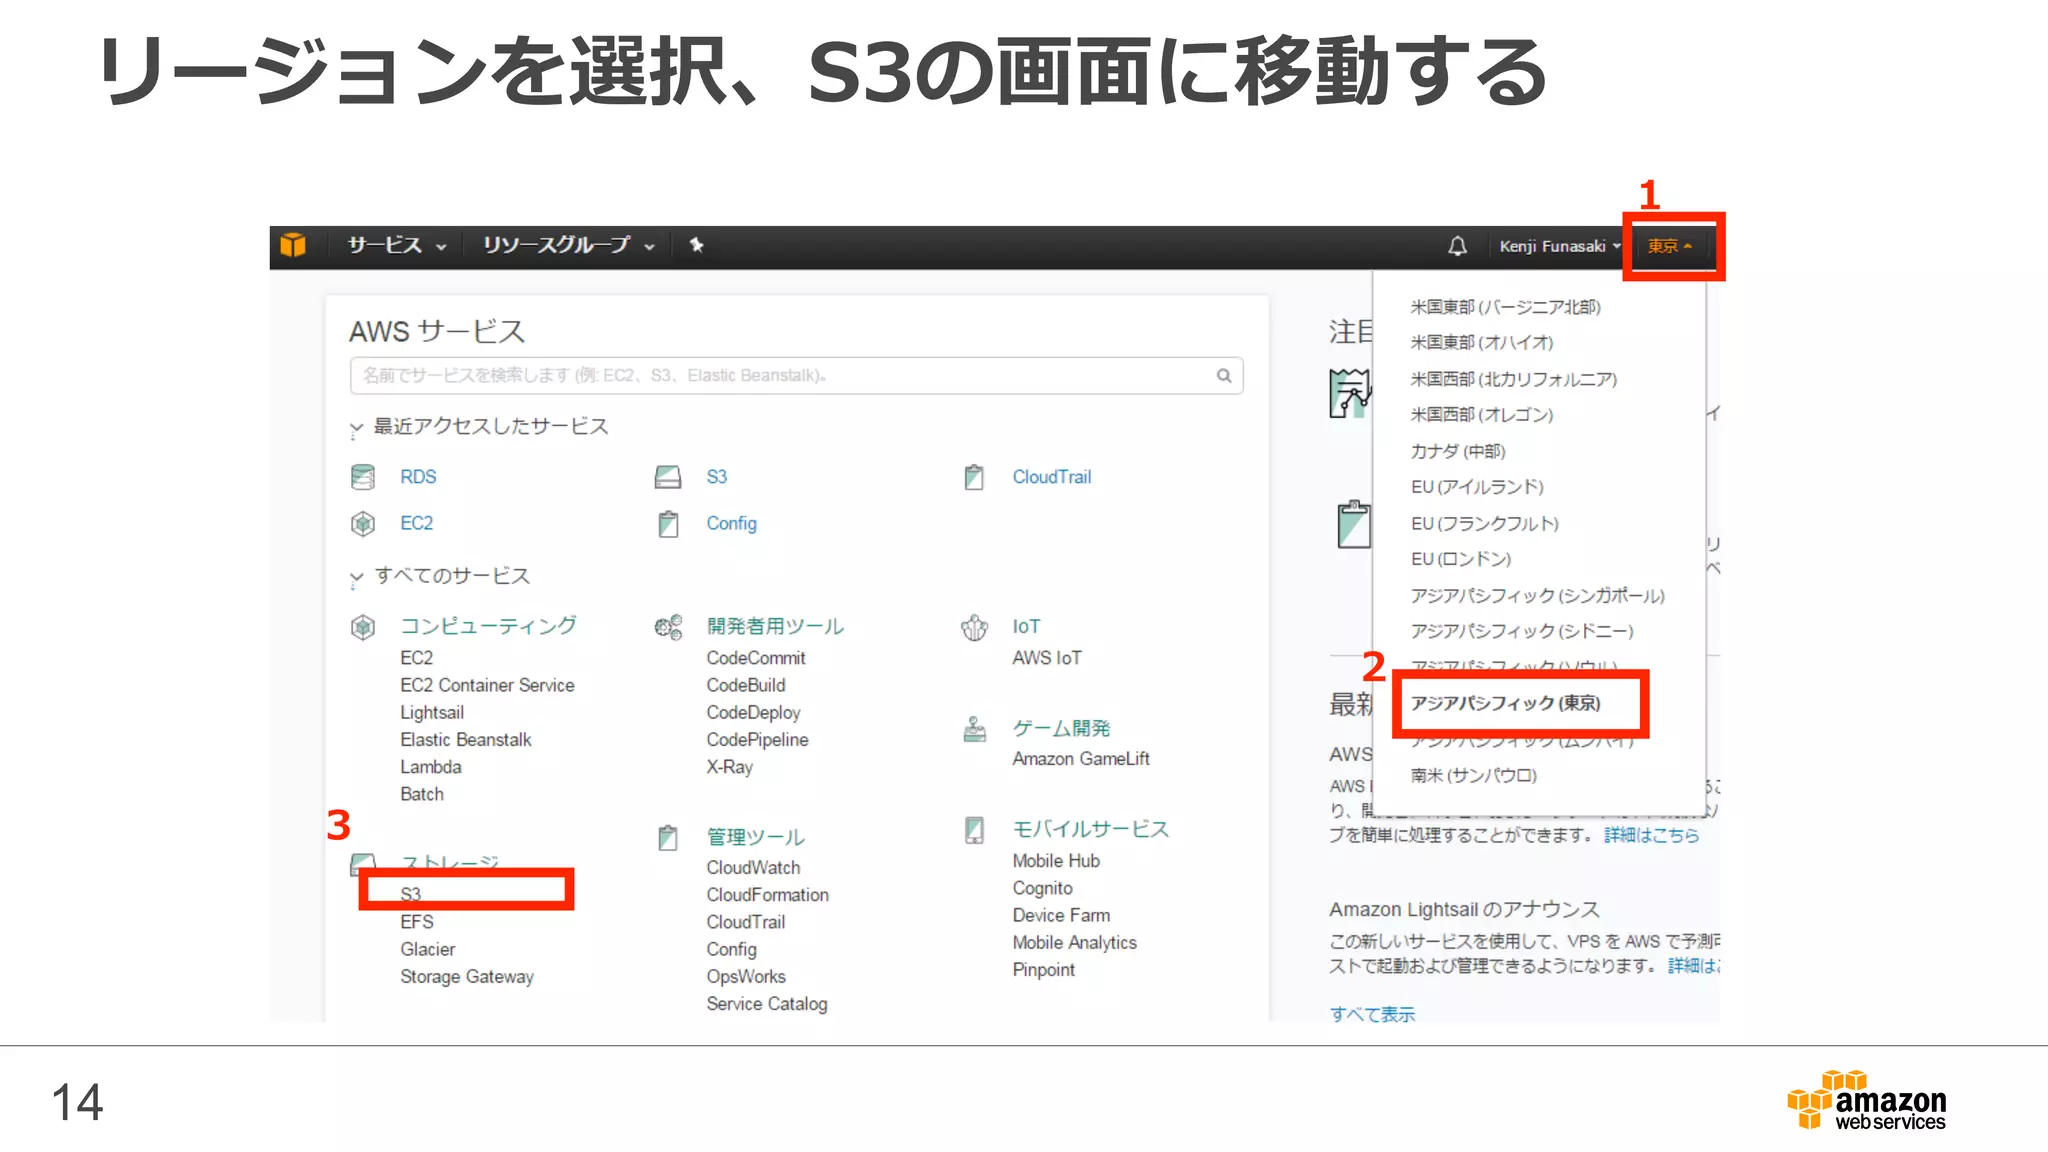2048x1152 pixels.
Task: Click the すべて表示 link
Action: click(1372, 1014)
